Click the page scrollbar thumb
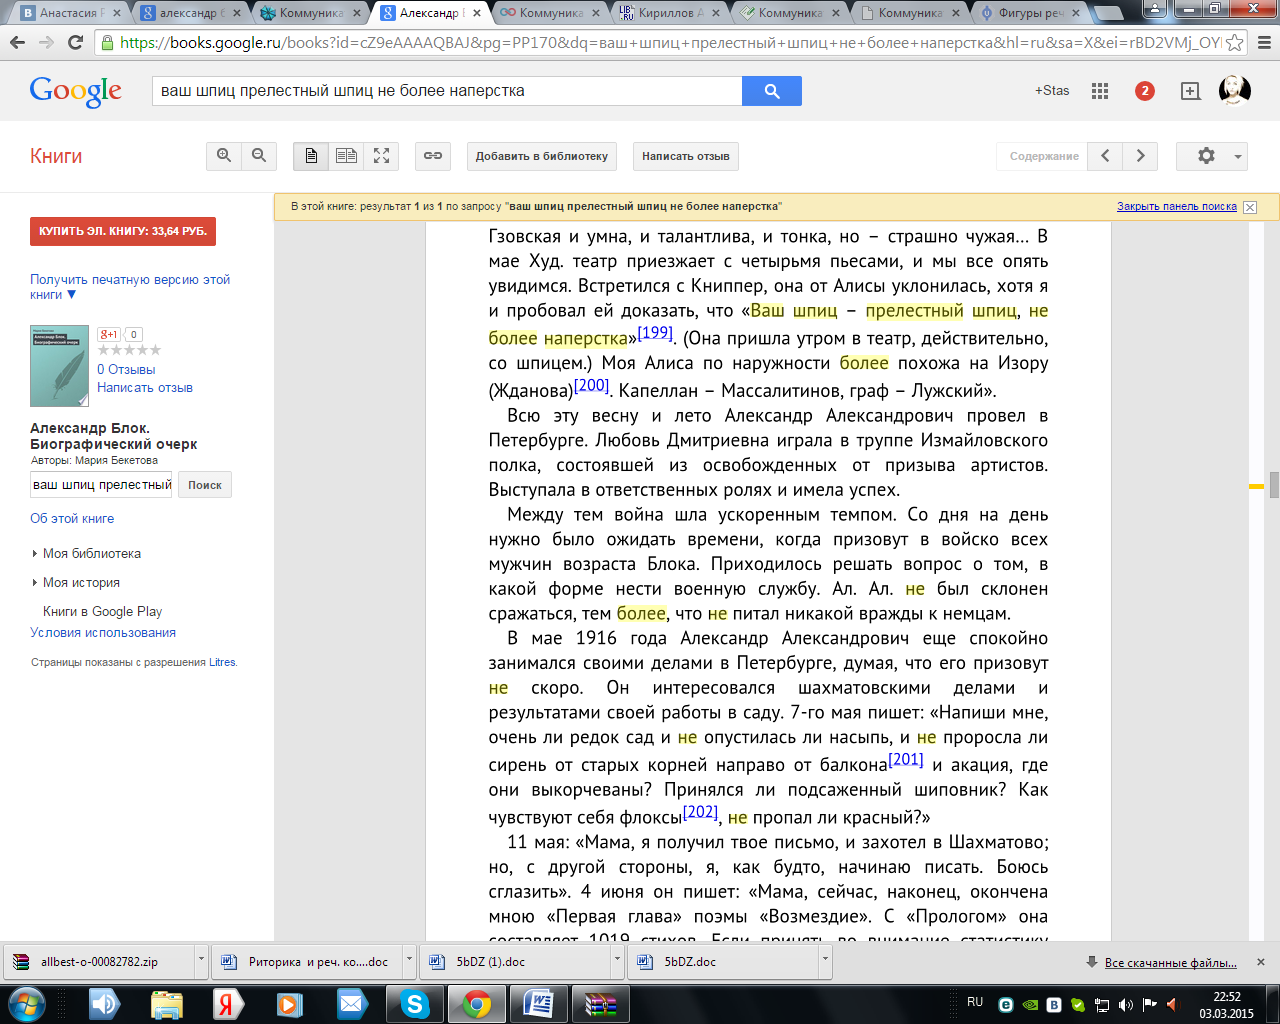Image resolution: width=1280 pixels, height=1024 pixels. coord(1274,485)
